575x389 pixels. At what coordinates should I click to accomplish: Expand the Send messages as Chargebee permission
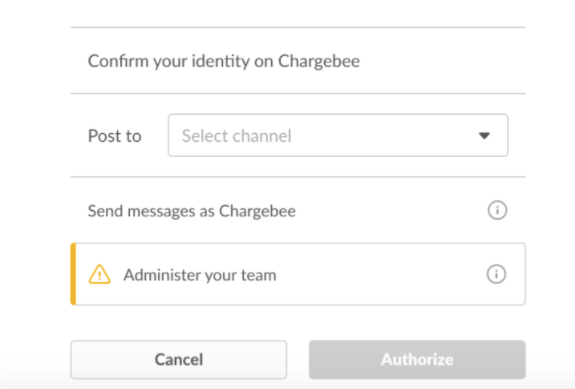click(298, 210)
